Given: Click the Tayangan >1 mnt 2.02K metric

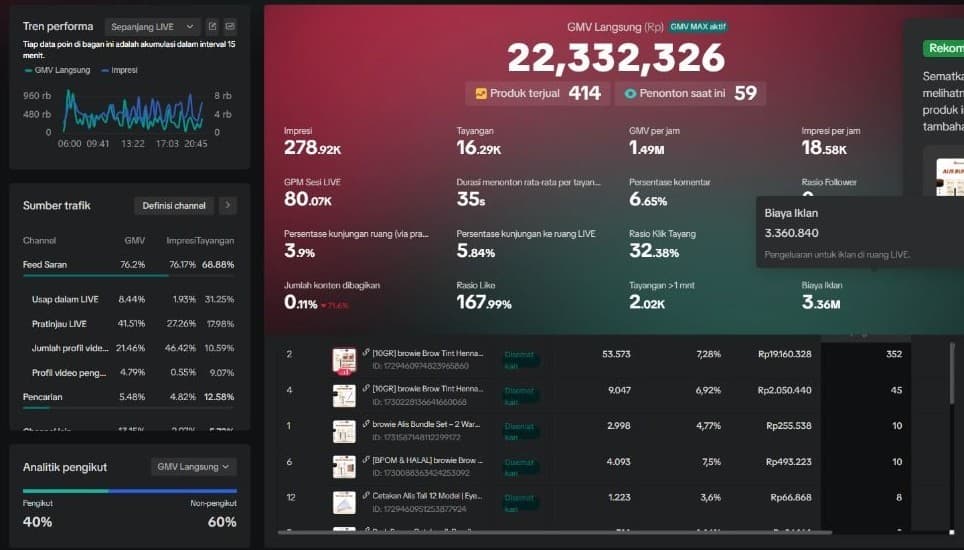Looking at the screenshot, I should [x=662, y=296].
